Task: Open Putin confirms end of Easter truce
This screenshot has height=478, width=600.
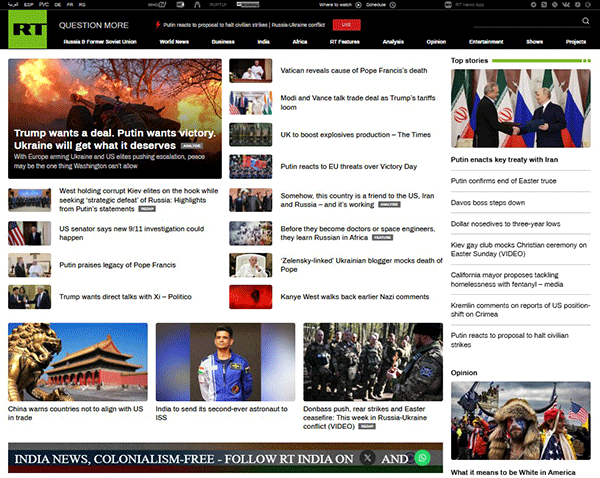Action: pyautogui.click(x=503, y=181)
